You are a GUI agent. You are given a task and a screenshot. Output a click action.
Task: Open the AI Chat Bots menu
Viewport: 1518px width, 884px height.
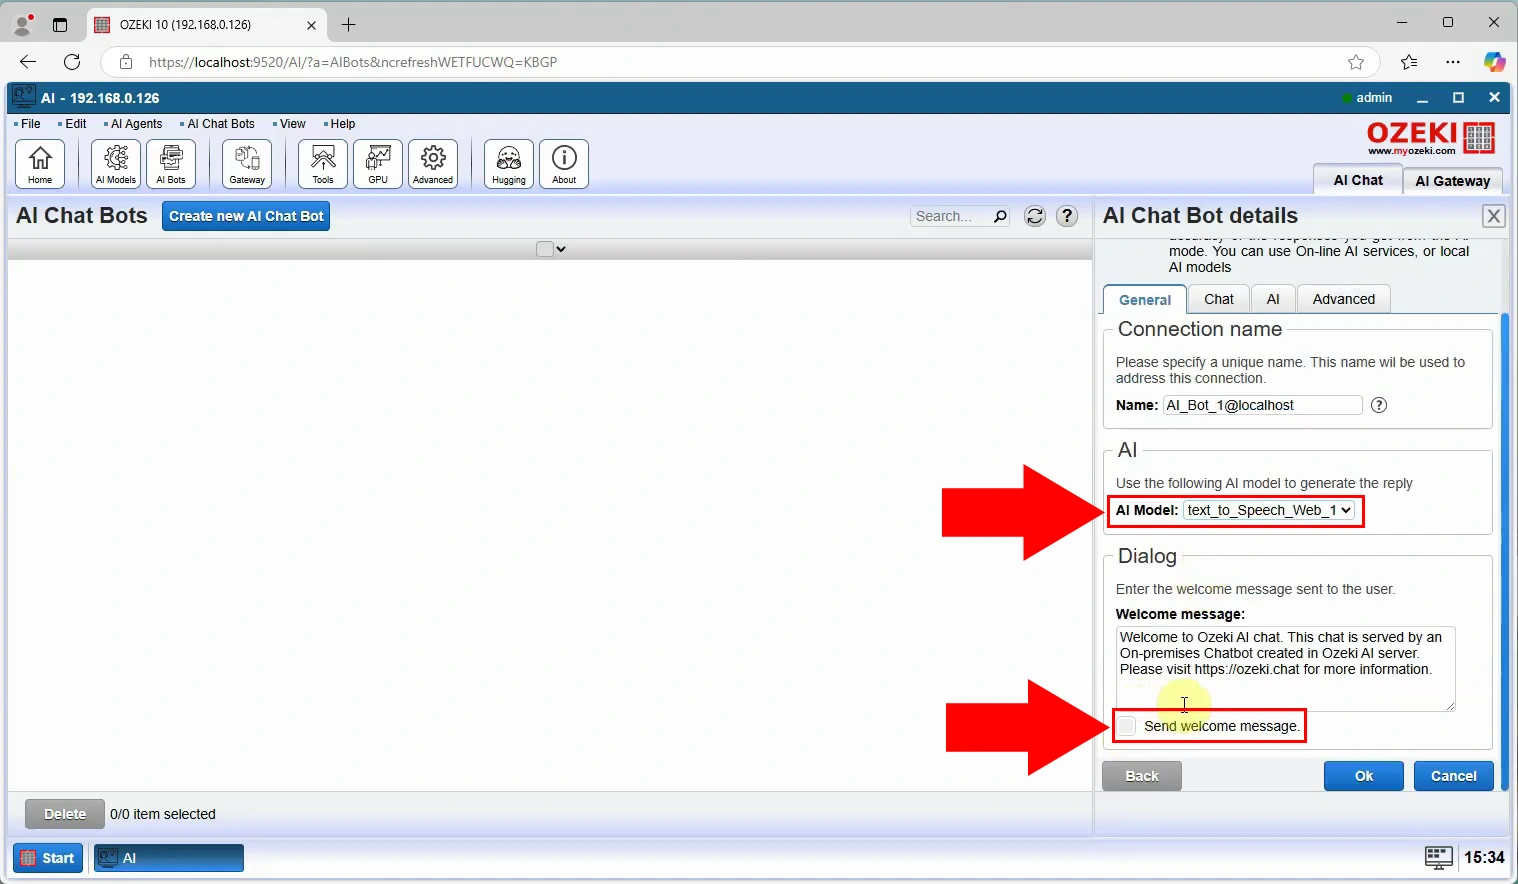pos(220,124)
